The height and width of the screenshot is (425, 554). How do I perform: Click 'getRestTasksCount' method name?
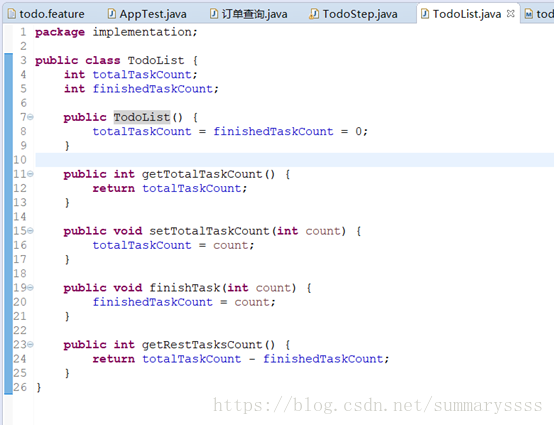click(202, 345)
